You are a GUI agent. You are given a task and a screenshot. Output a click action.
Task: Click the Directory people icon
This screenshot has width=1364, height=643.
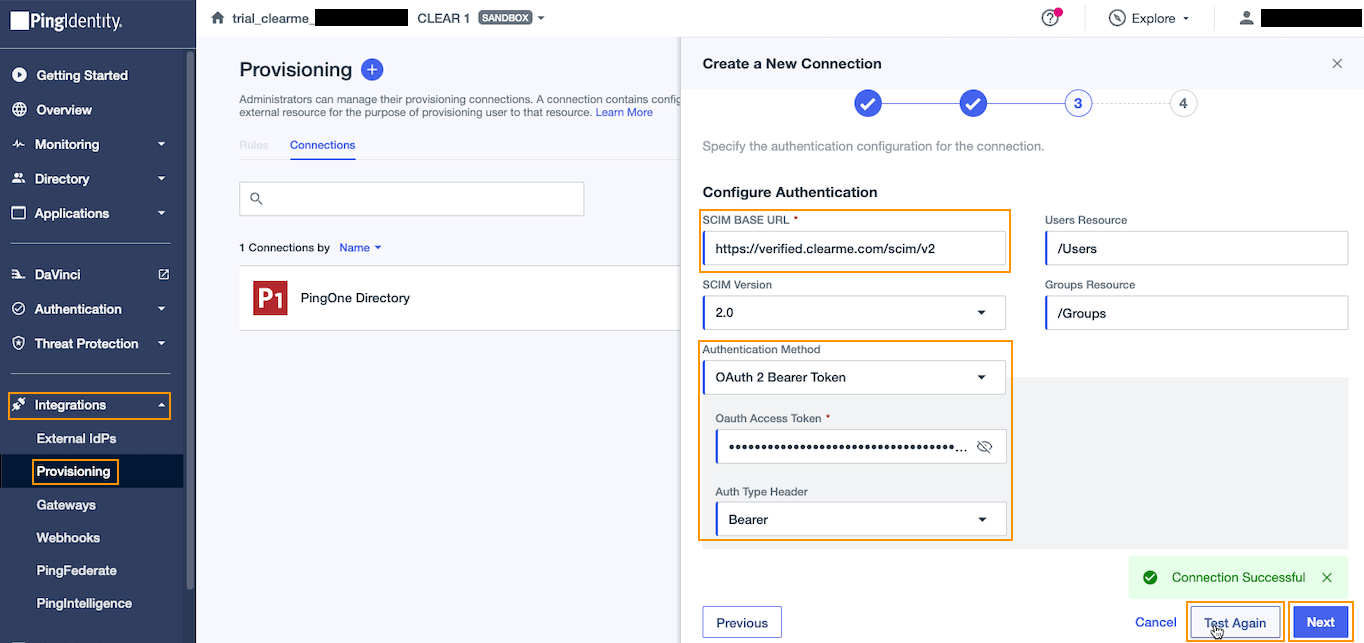point(18,179)
